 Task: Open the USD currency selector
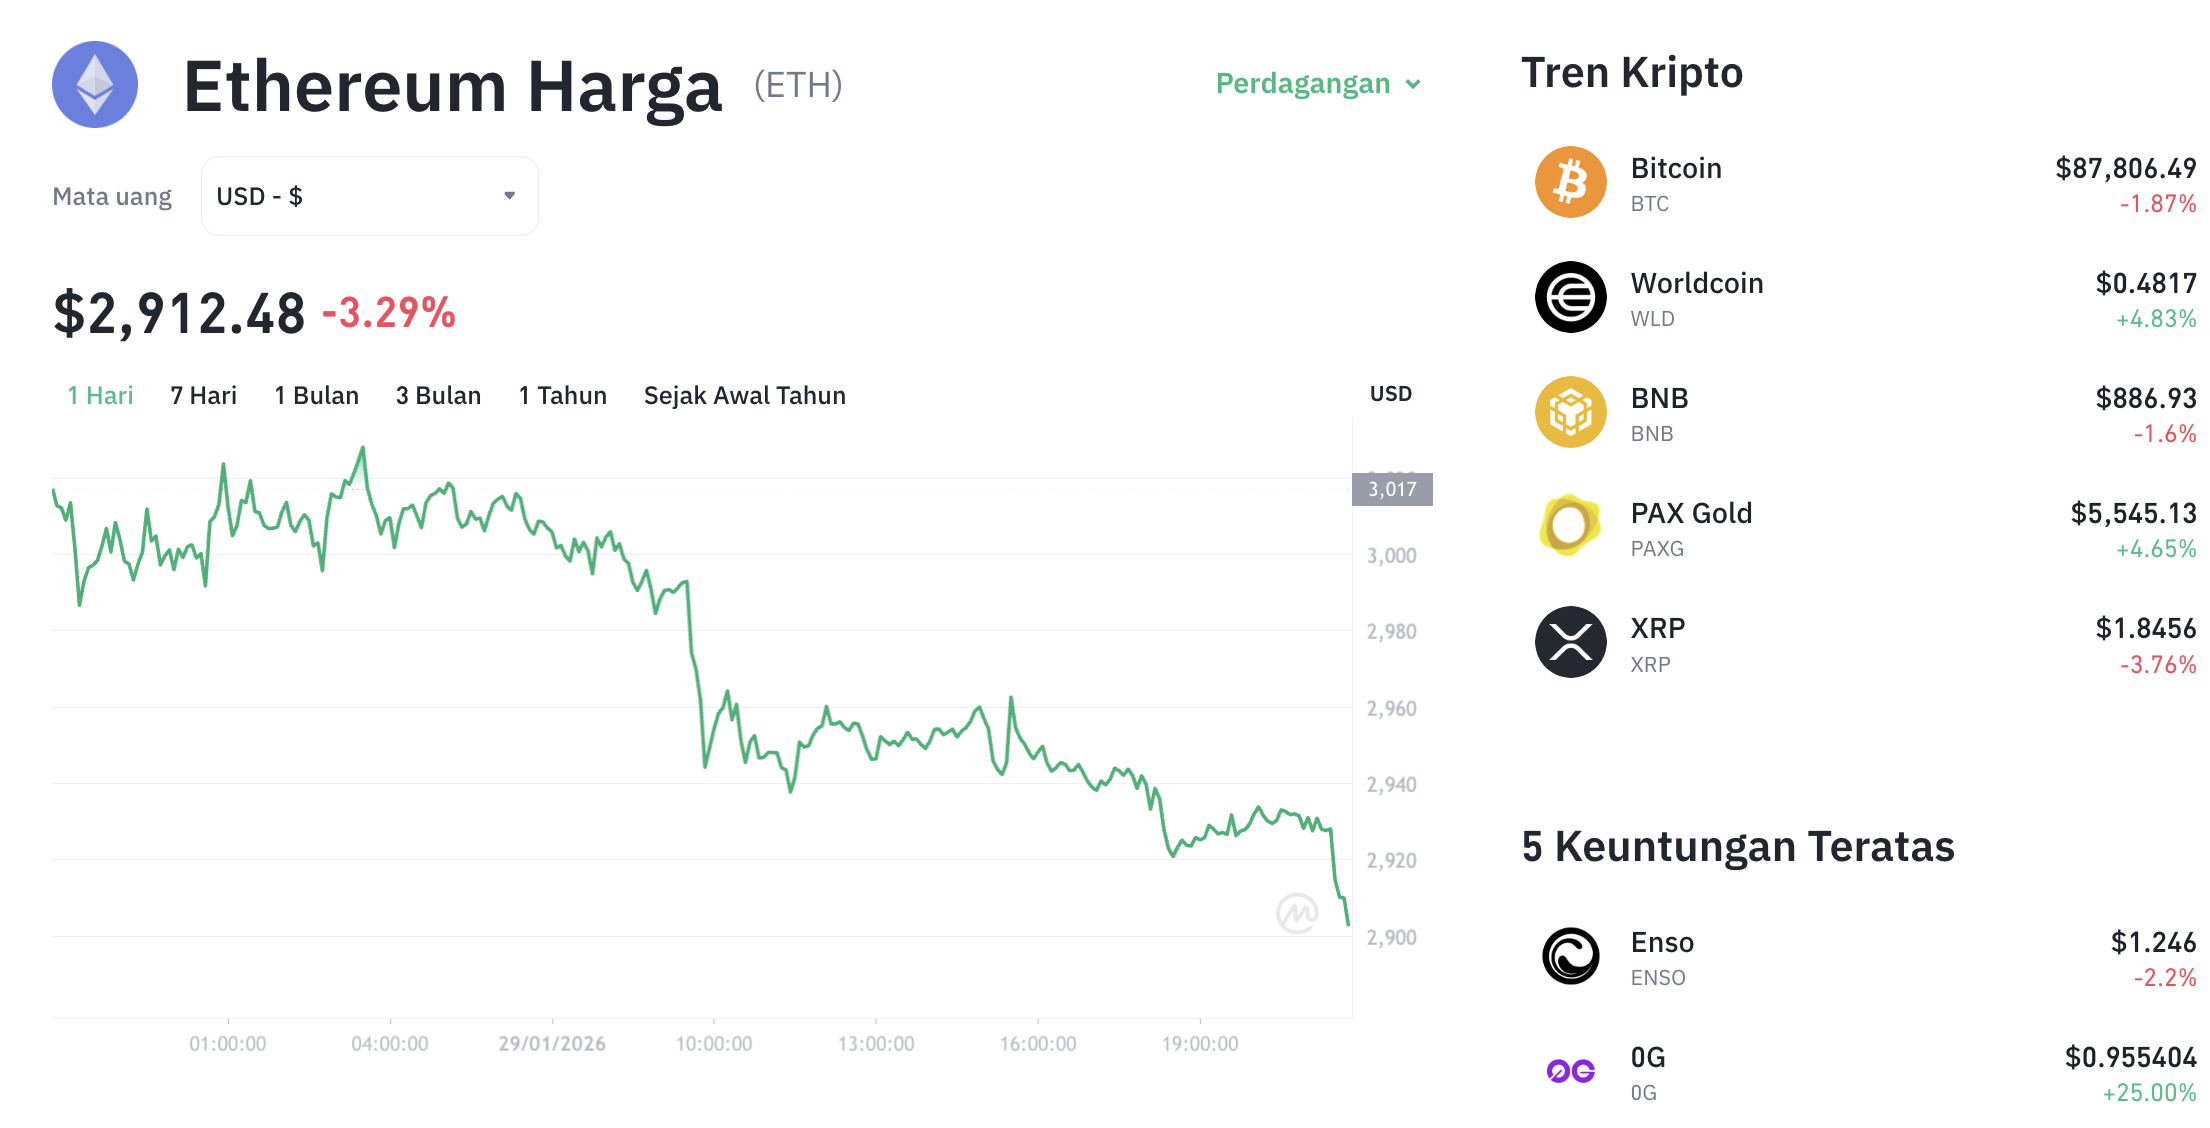pyautogui.click(x=369, y=196)
